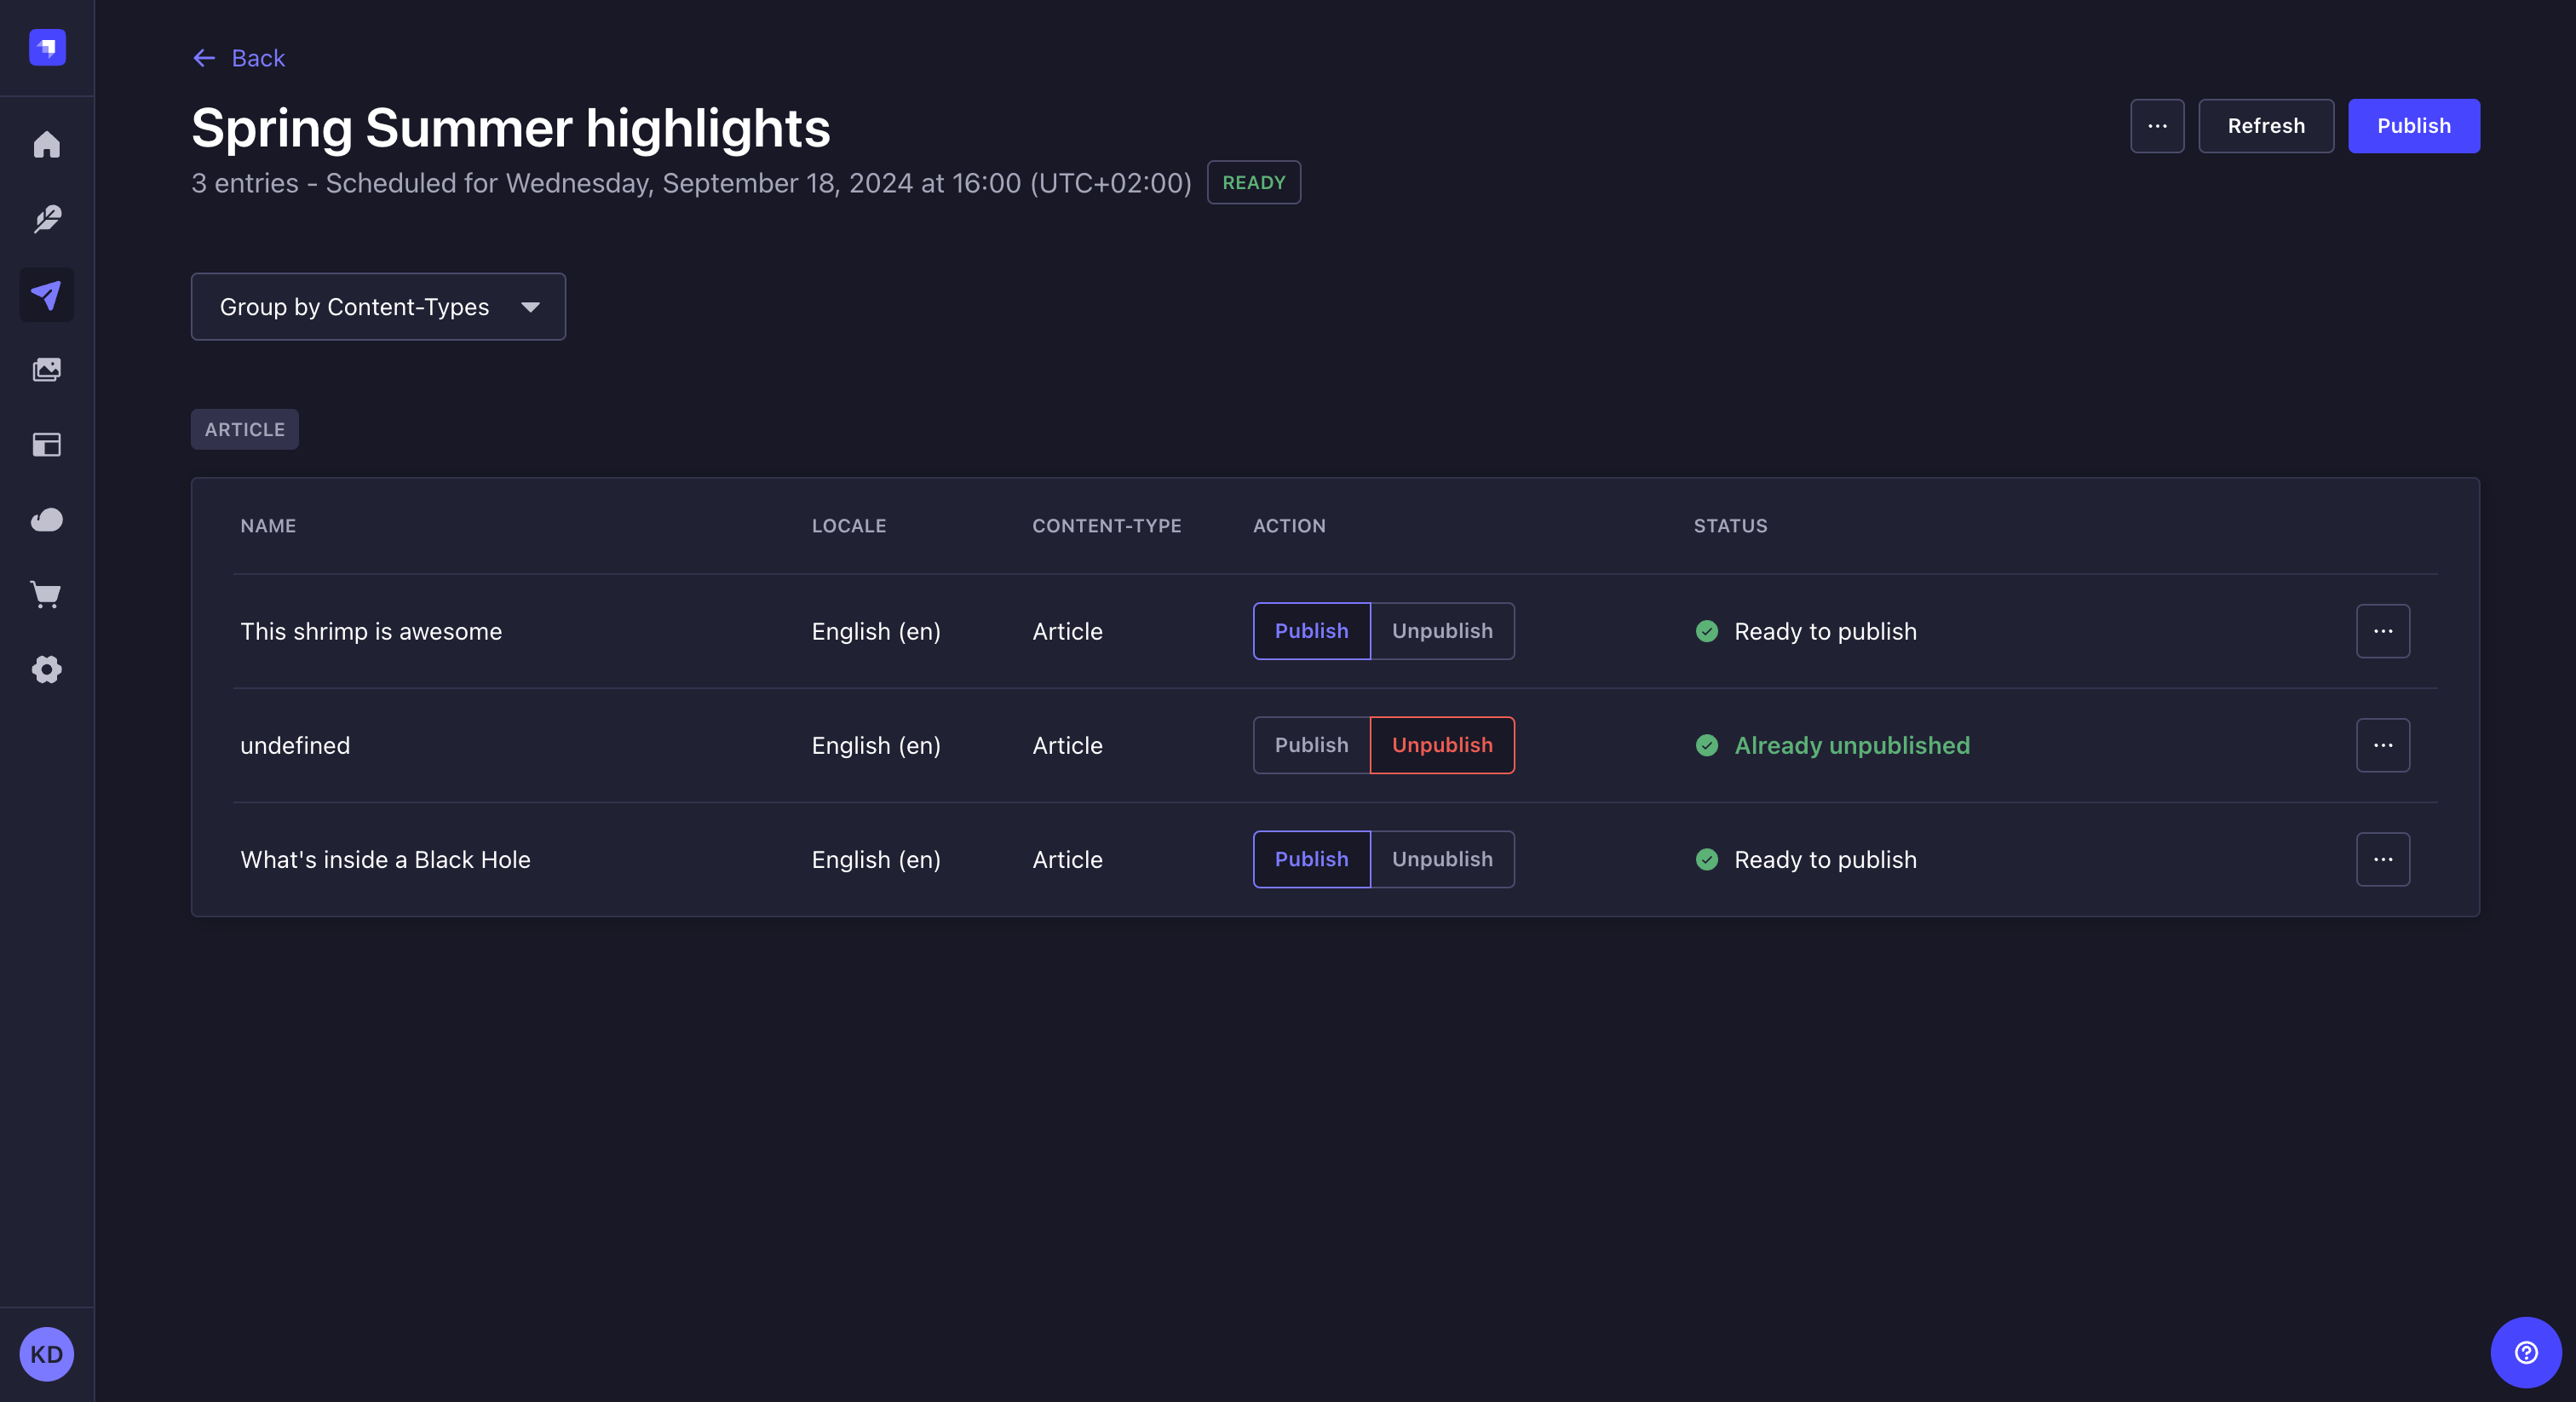Open row menu for undefined entry

pos(2382,745)
